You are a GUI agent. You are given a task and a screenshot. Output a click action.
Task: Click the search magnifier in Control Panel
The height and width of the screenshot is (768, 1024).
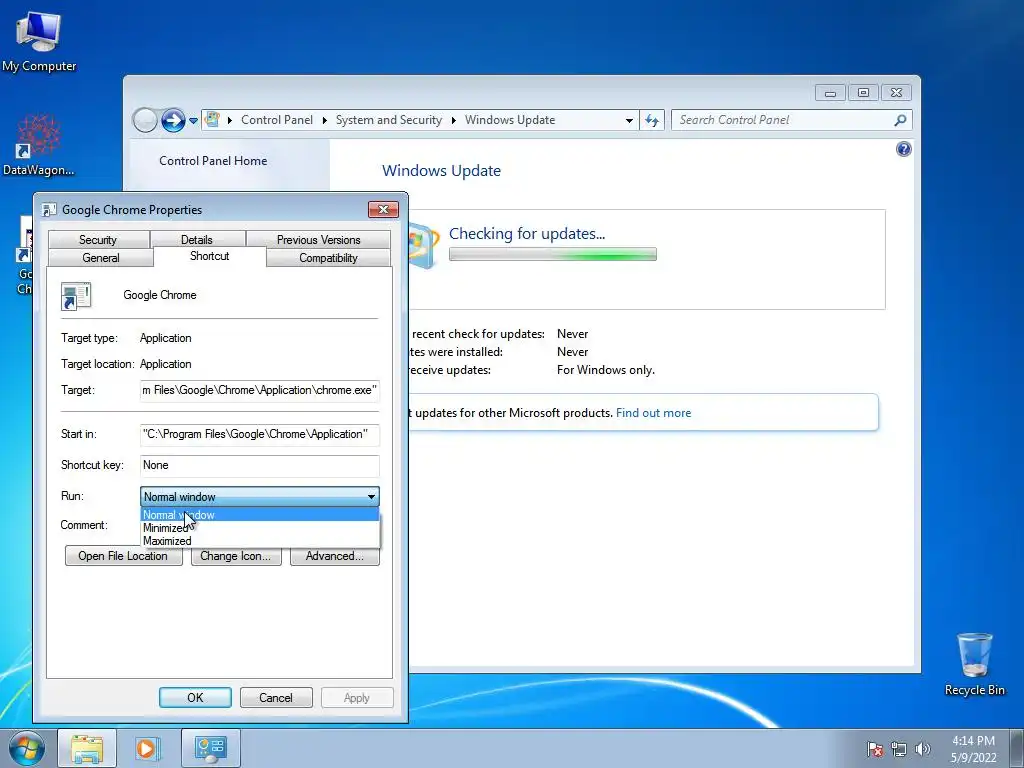900,120
